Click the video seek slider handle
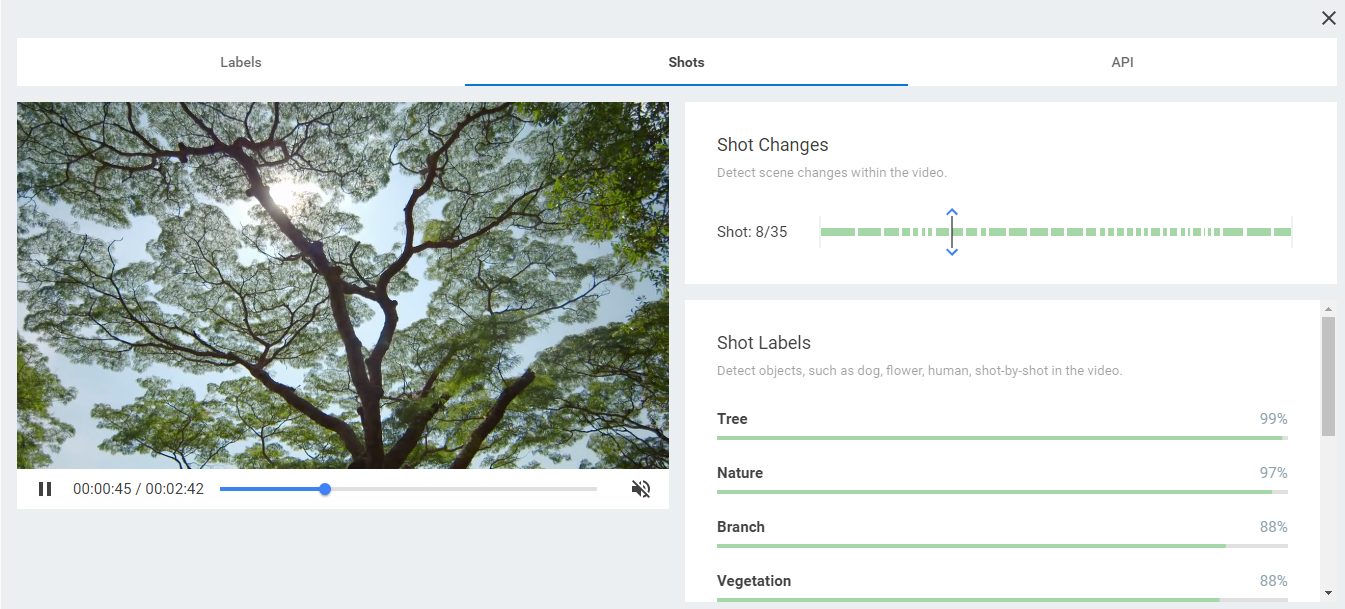The height and width of the screenshot is (609, 1345). pyautogui.click(x=325, y=489)
